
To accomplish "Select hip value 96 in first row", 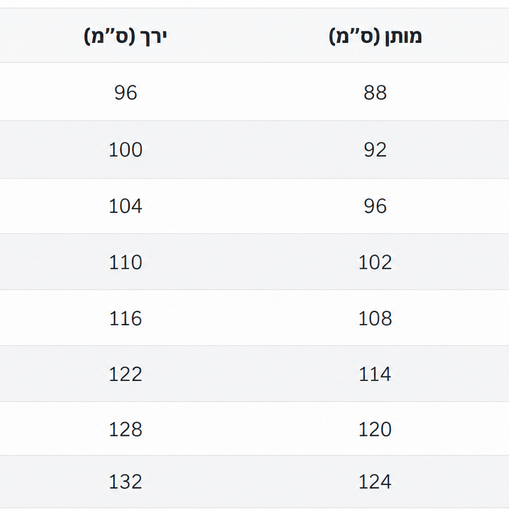I will click(x=125, y=92).
